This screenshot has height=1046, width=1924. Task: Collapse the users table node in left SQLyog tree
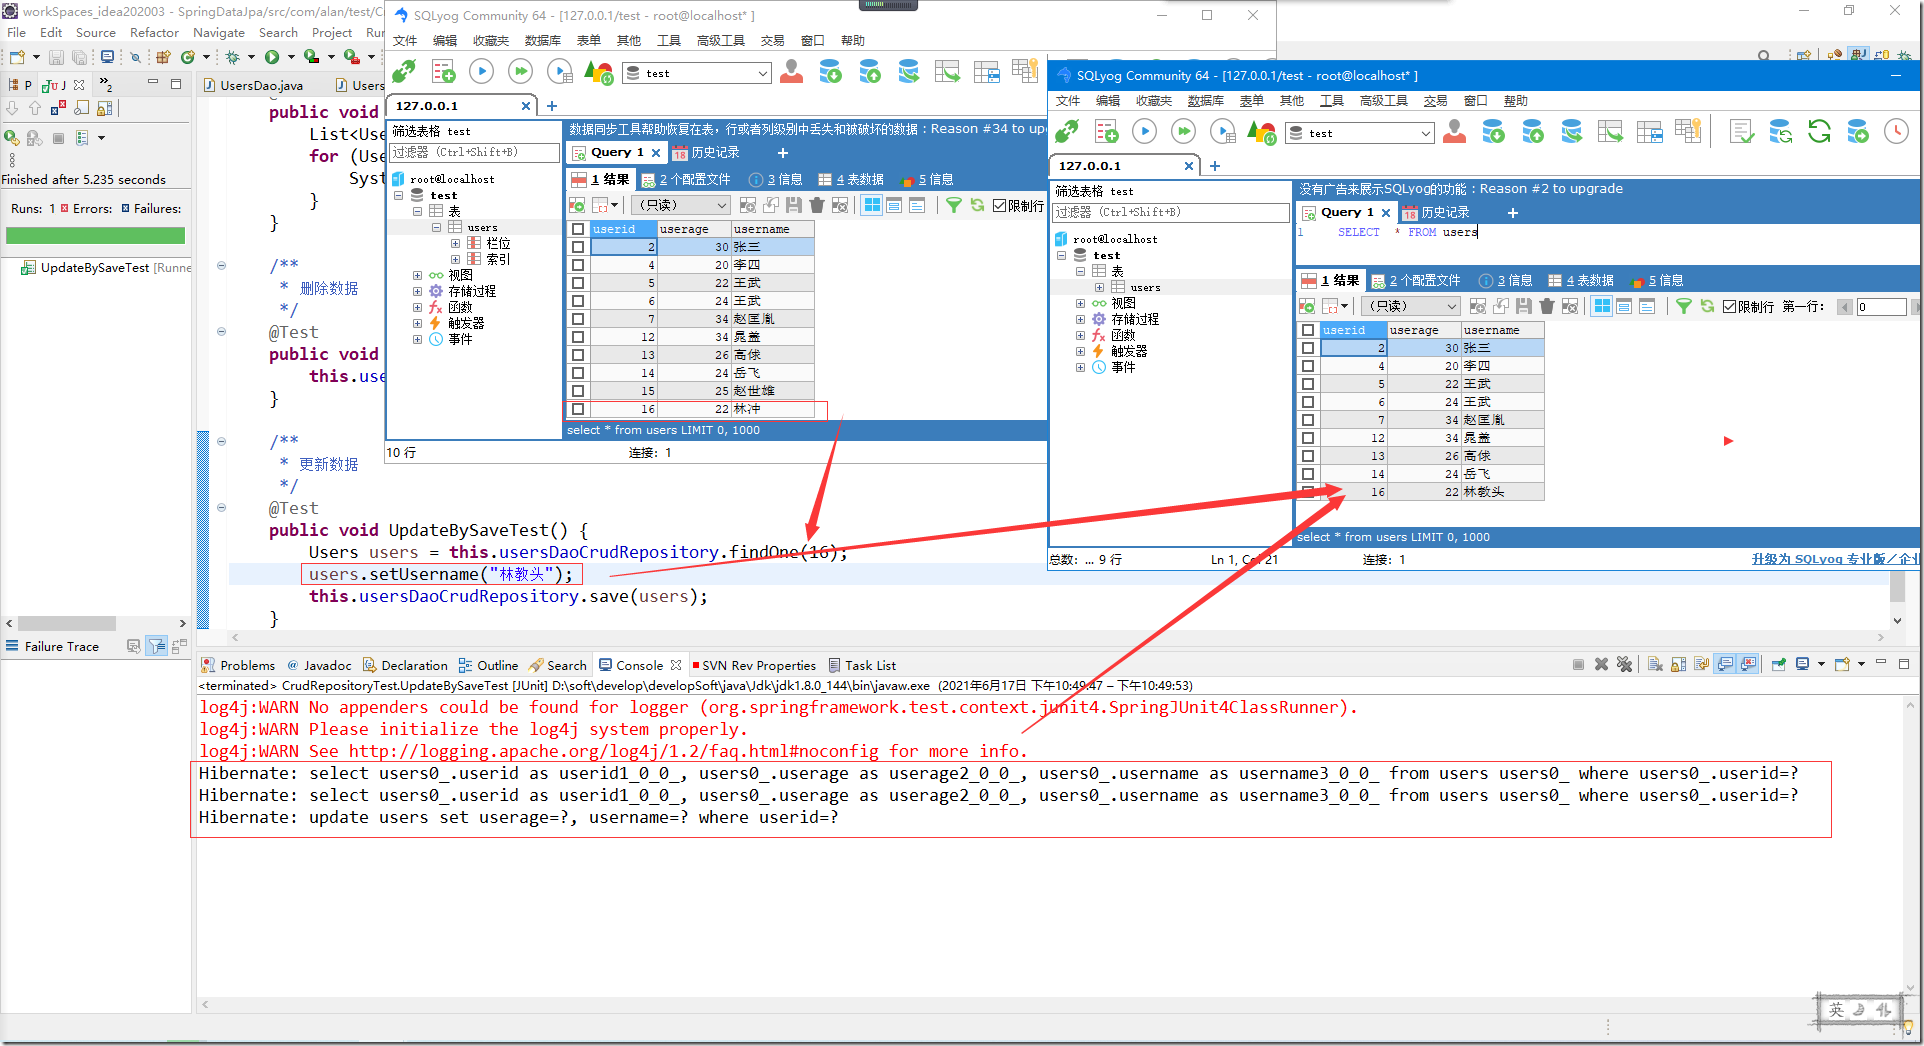pyautogui.click(x=437, y=227)
